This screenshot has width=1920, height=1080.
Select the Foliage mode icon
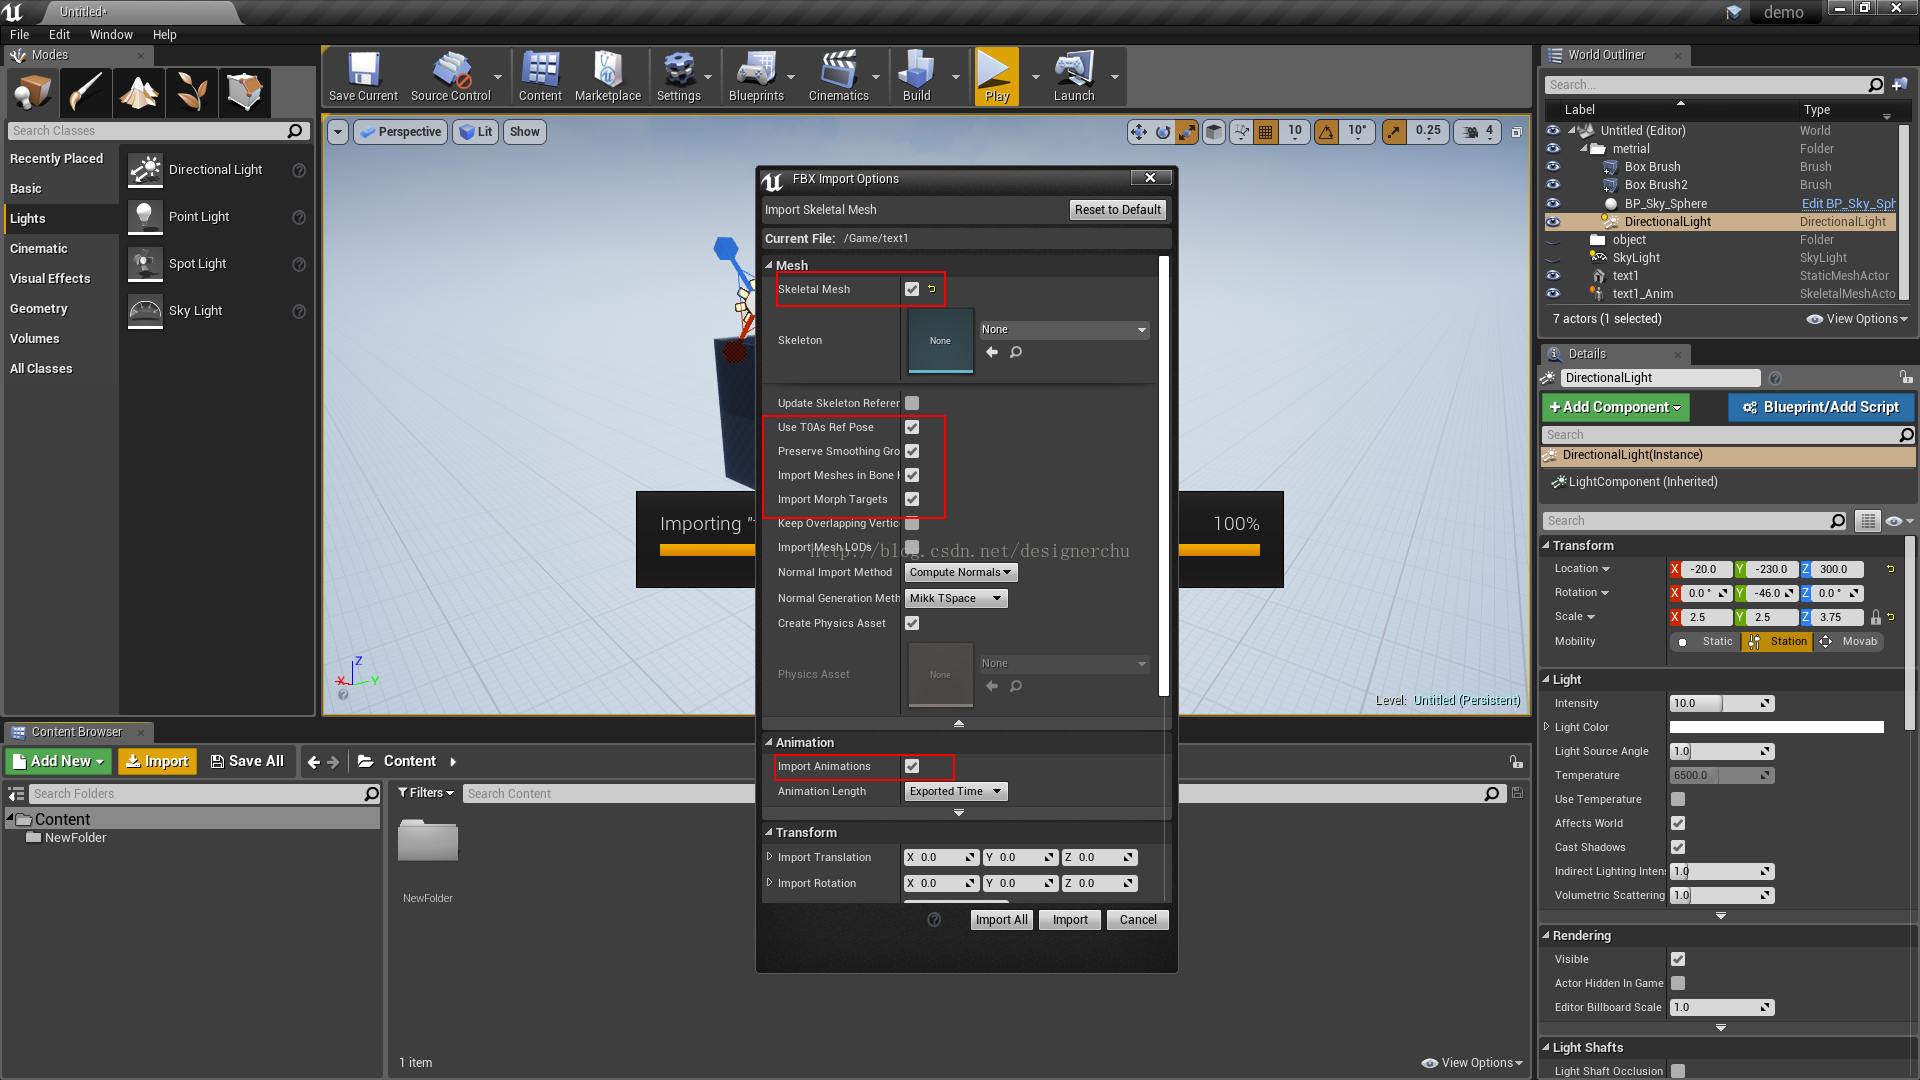coord(192,93)
